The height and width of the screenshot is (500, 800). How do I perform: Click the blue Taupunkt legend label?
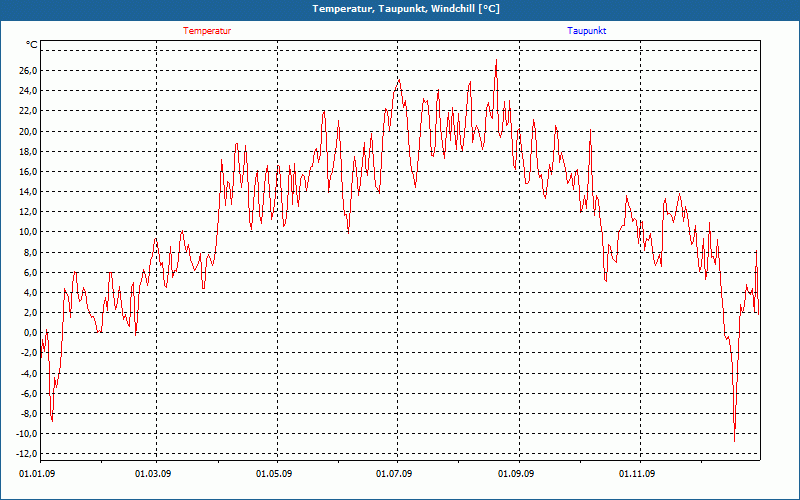[587, 31]
